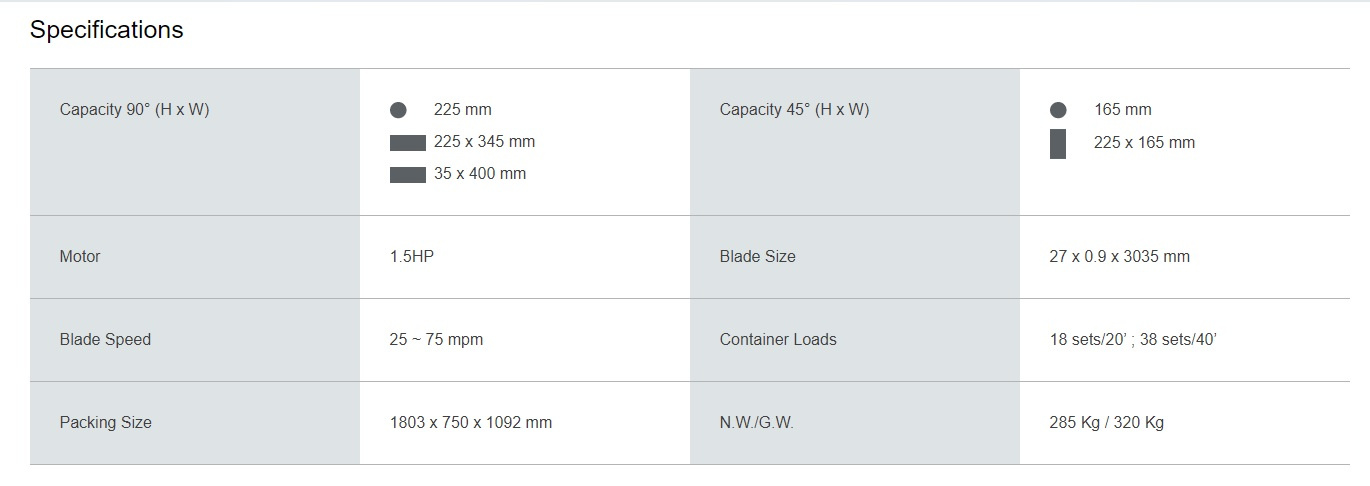The width and height of the screenshot is (1370, 486).
Task: Select the 18 sets/20' ; 38 sets/40' value
Action: coord(1133,340)
